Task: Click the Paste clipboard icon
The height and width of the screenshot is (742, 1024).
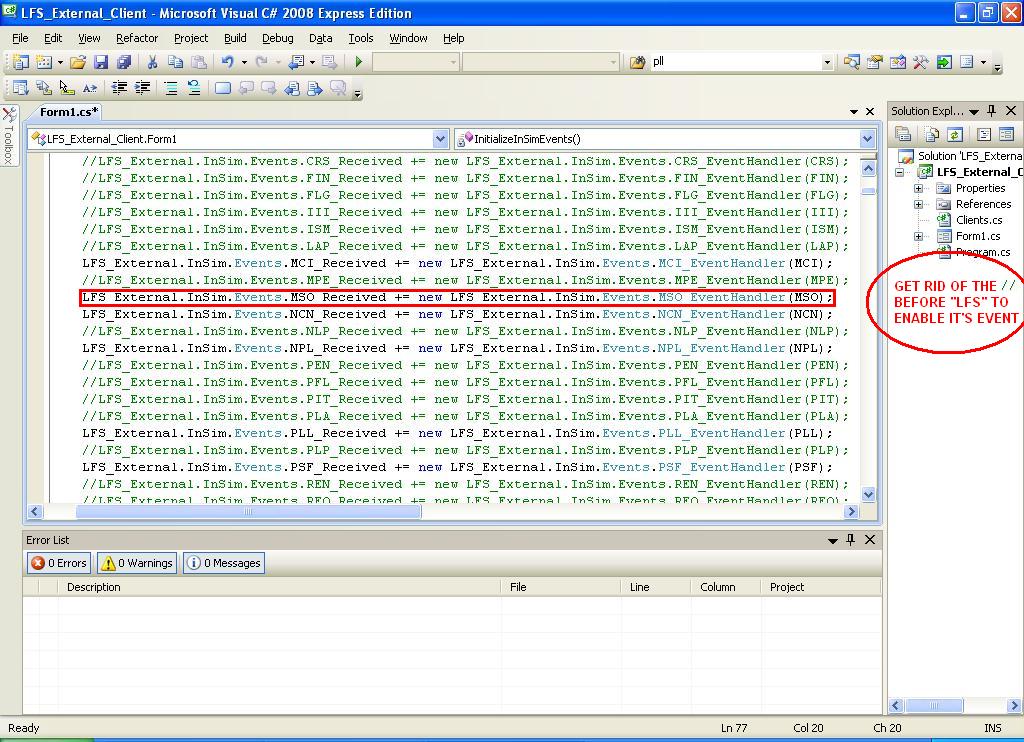Action: (x=199, y=62)
